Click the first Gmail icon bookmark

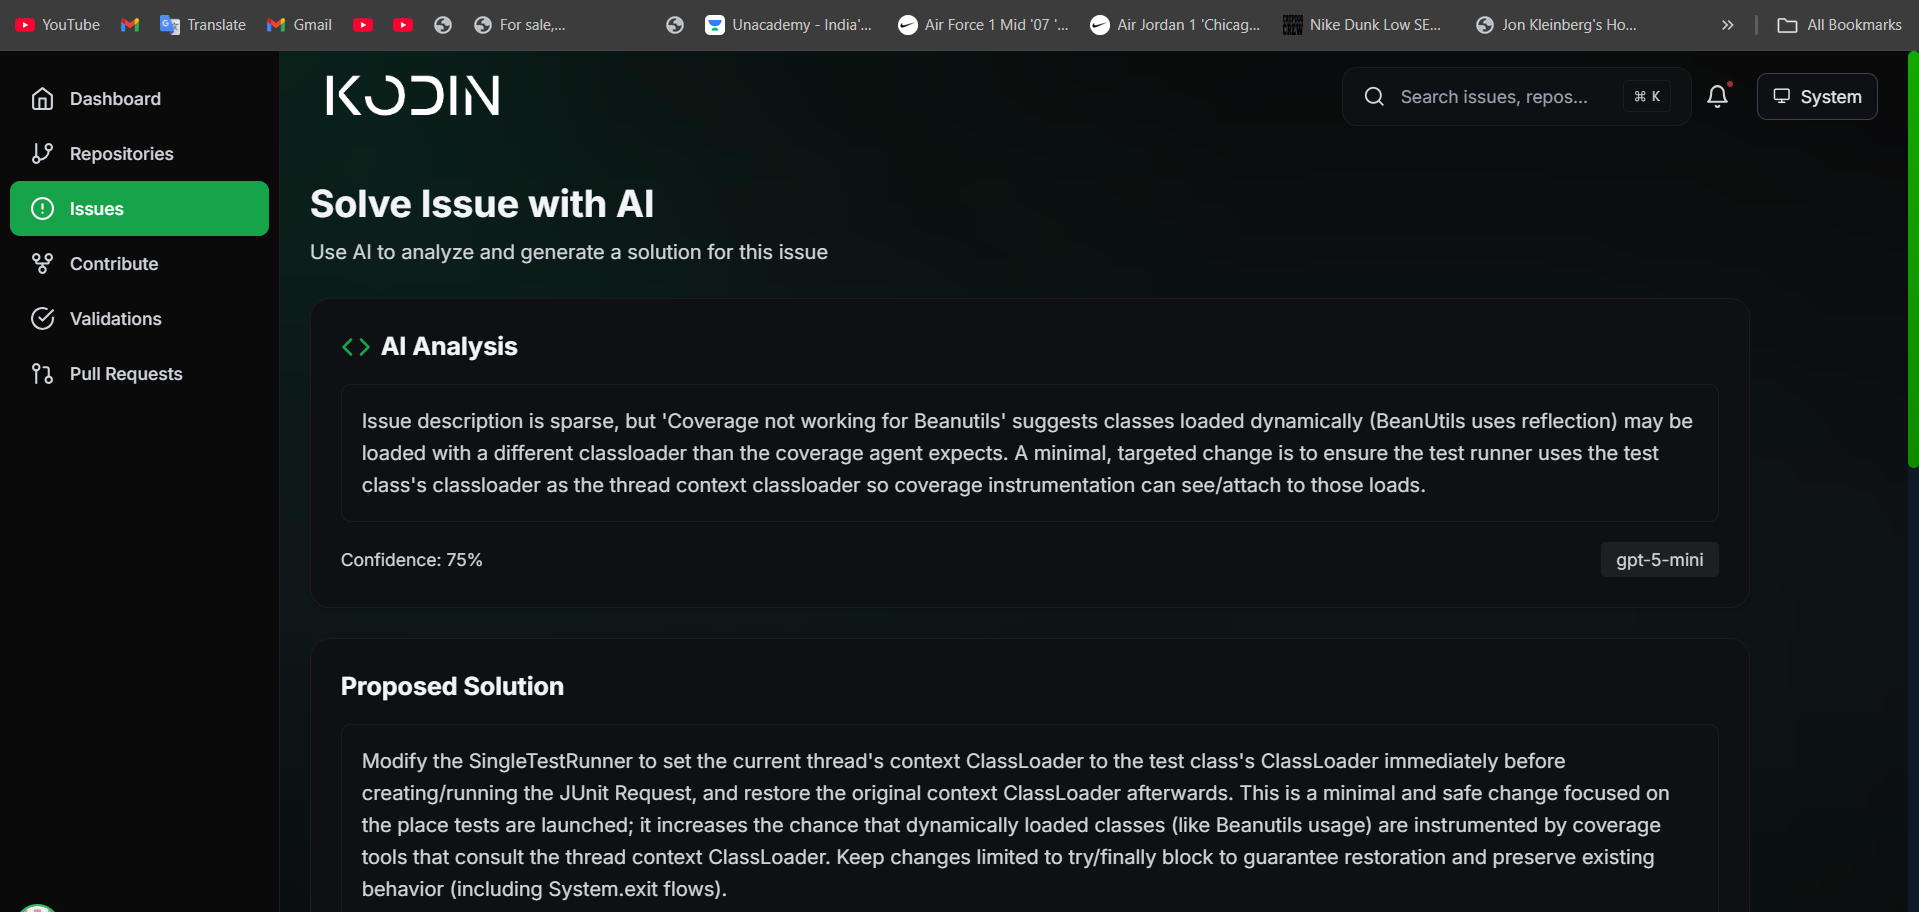tap(130, 25)
